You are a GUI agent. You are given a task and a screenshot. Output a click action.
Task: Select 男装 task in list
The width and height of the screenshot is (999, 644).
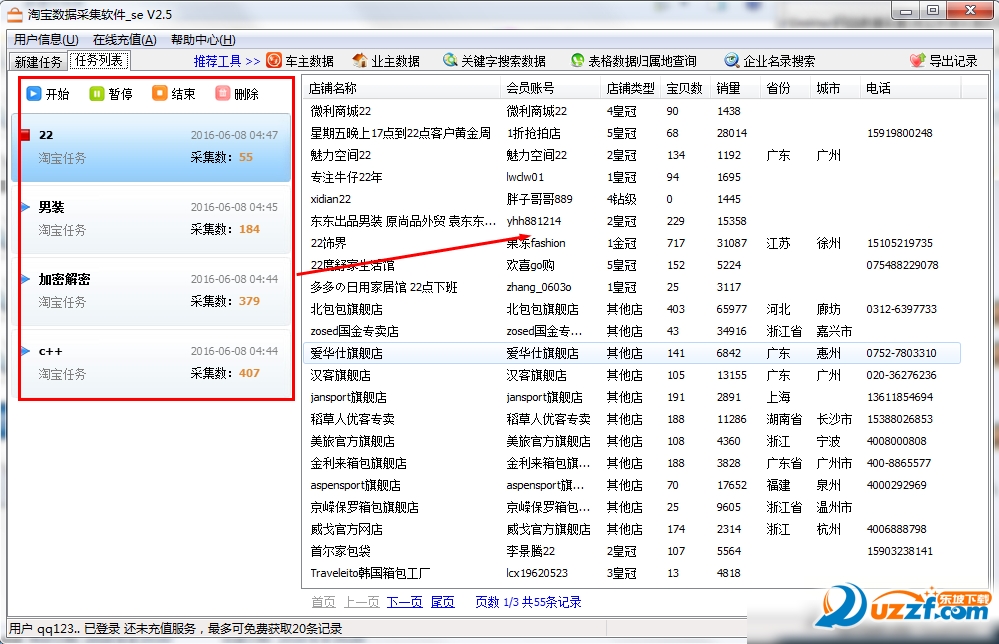pyautogui.click(x=151, y=219)
